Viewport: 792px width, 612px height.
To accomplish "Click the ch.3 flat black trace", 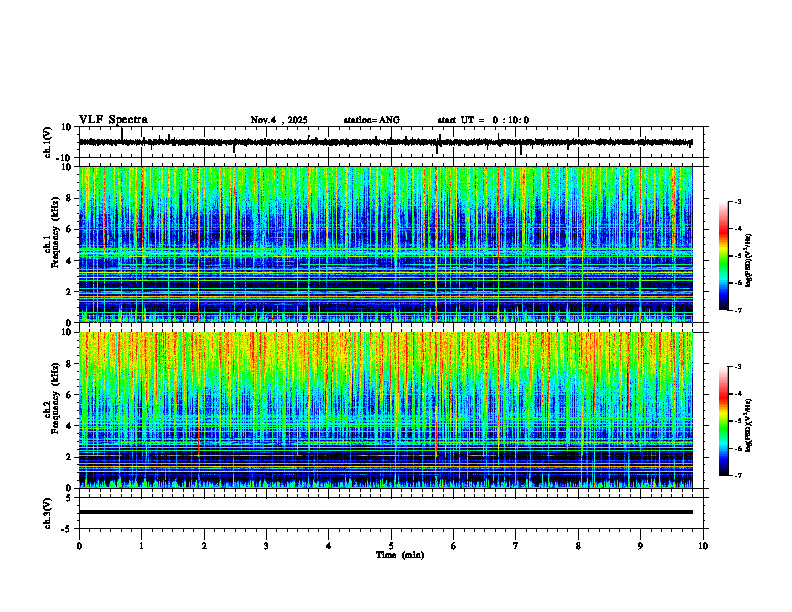I will 385,512.
